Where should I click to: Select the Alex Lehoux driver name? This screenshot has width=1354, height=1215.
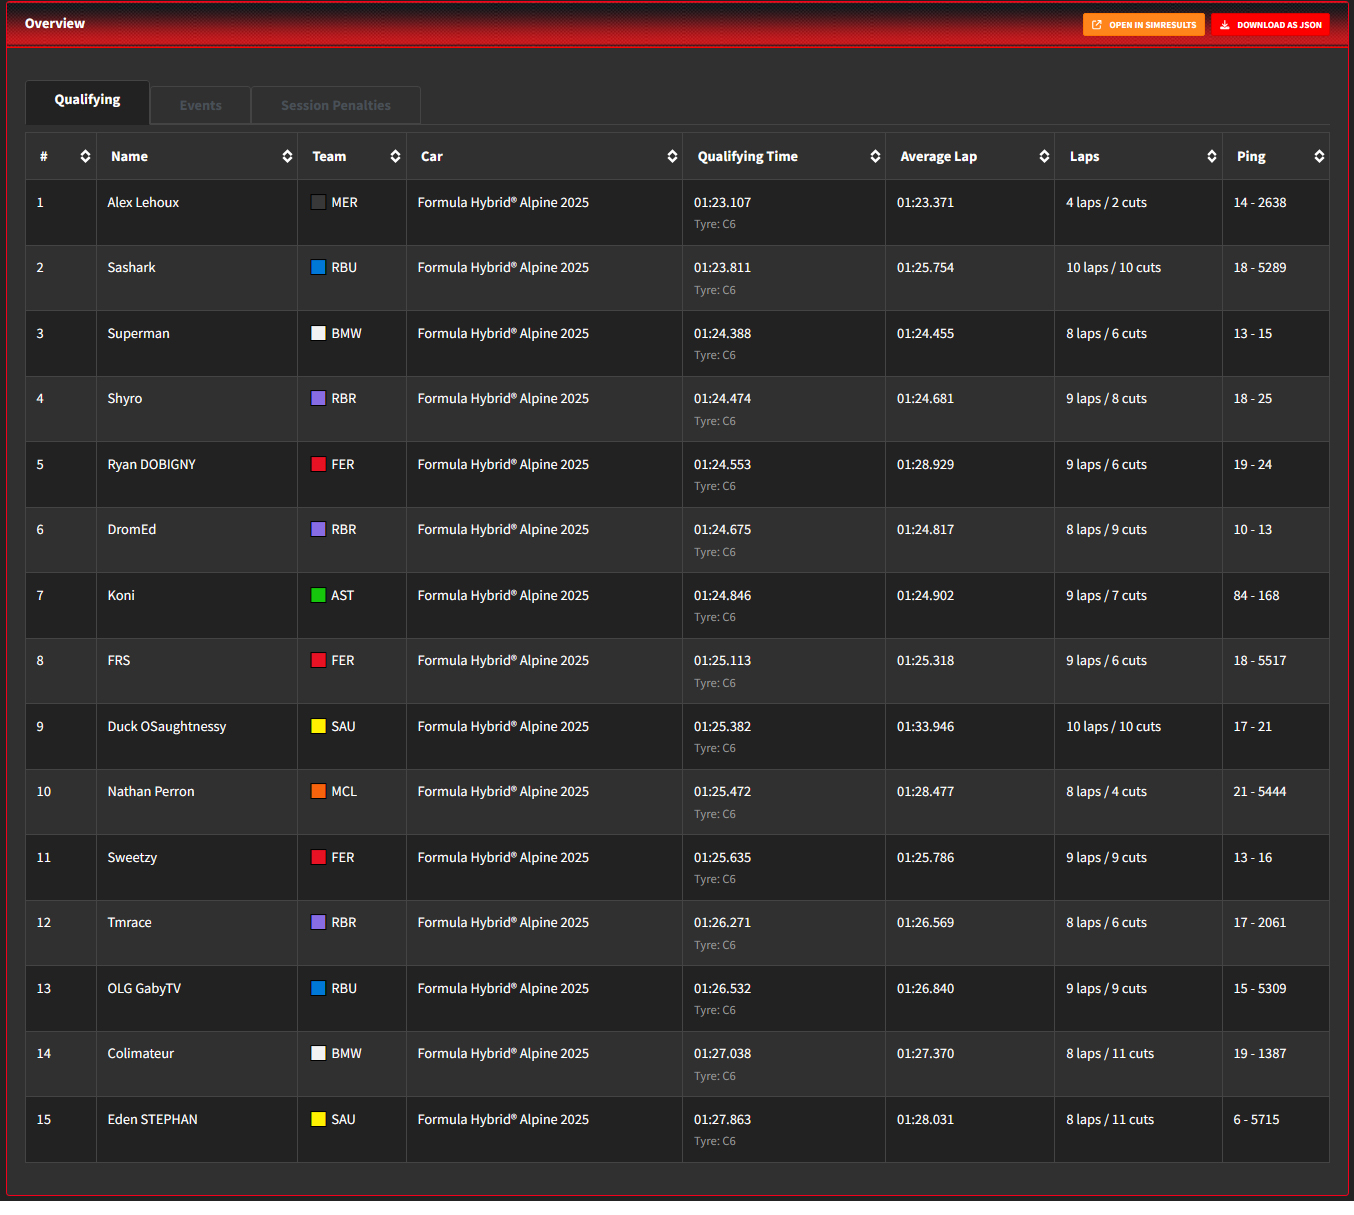click(x=143, y=203)
